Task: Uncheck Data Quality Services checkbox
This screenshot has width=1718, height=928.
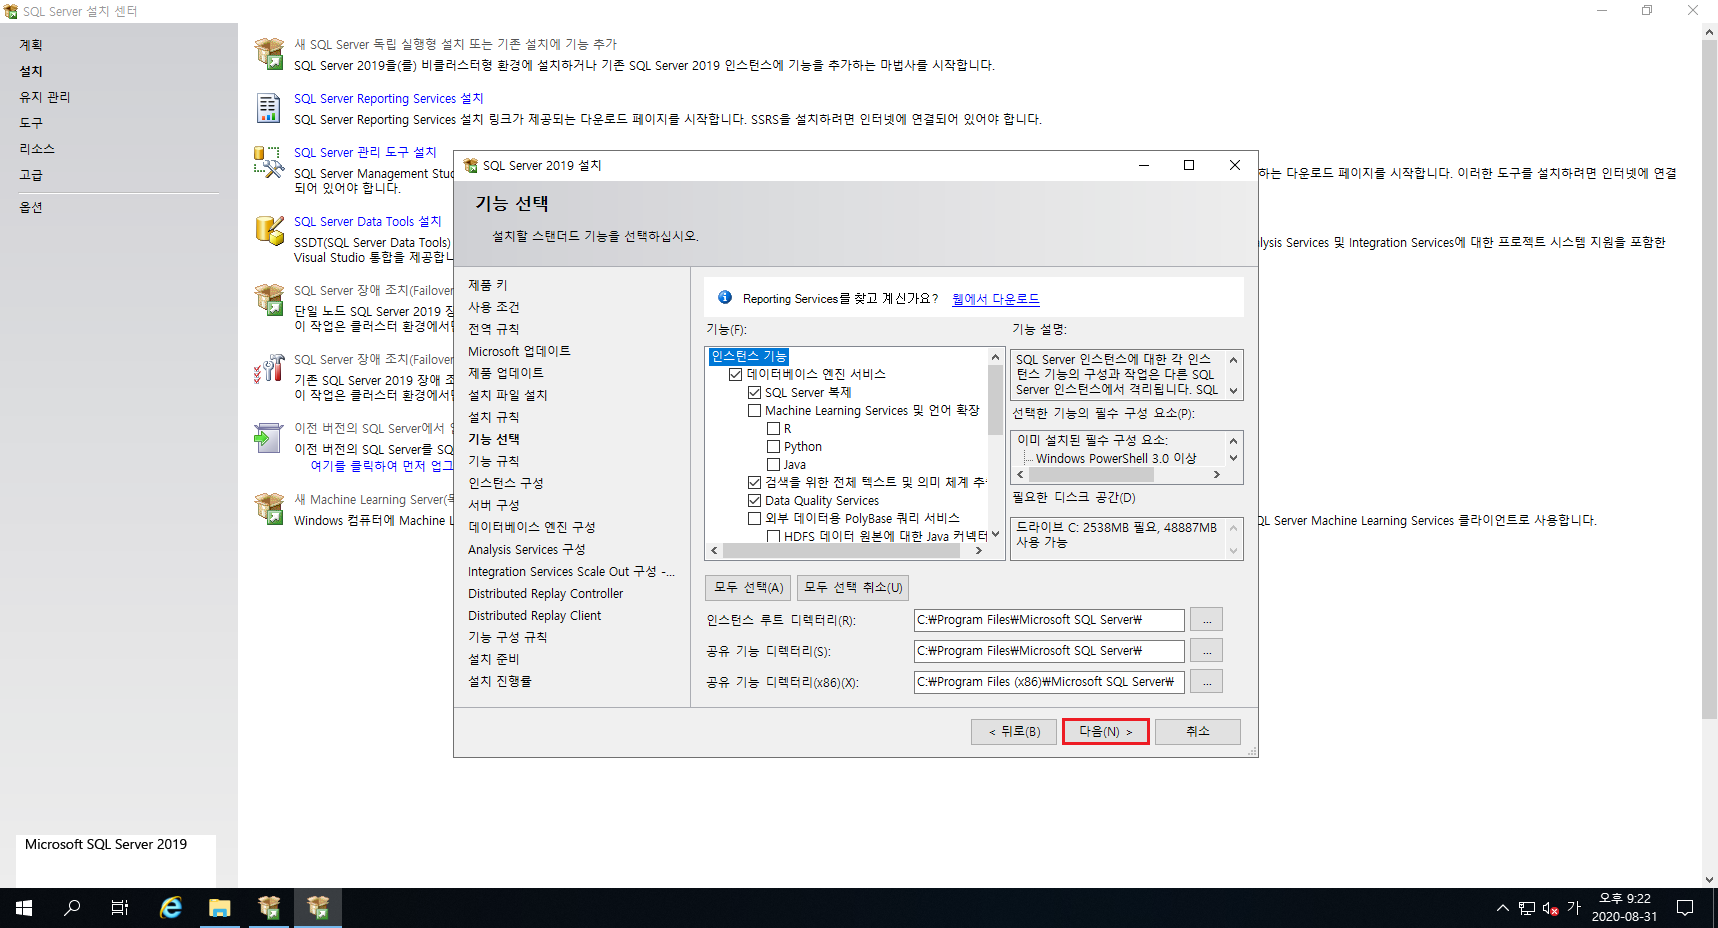Action: coord(755,500)
